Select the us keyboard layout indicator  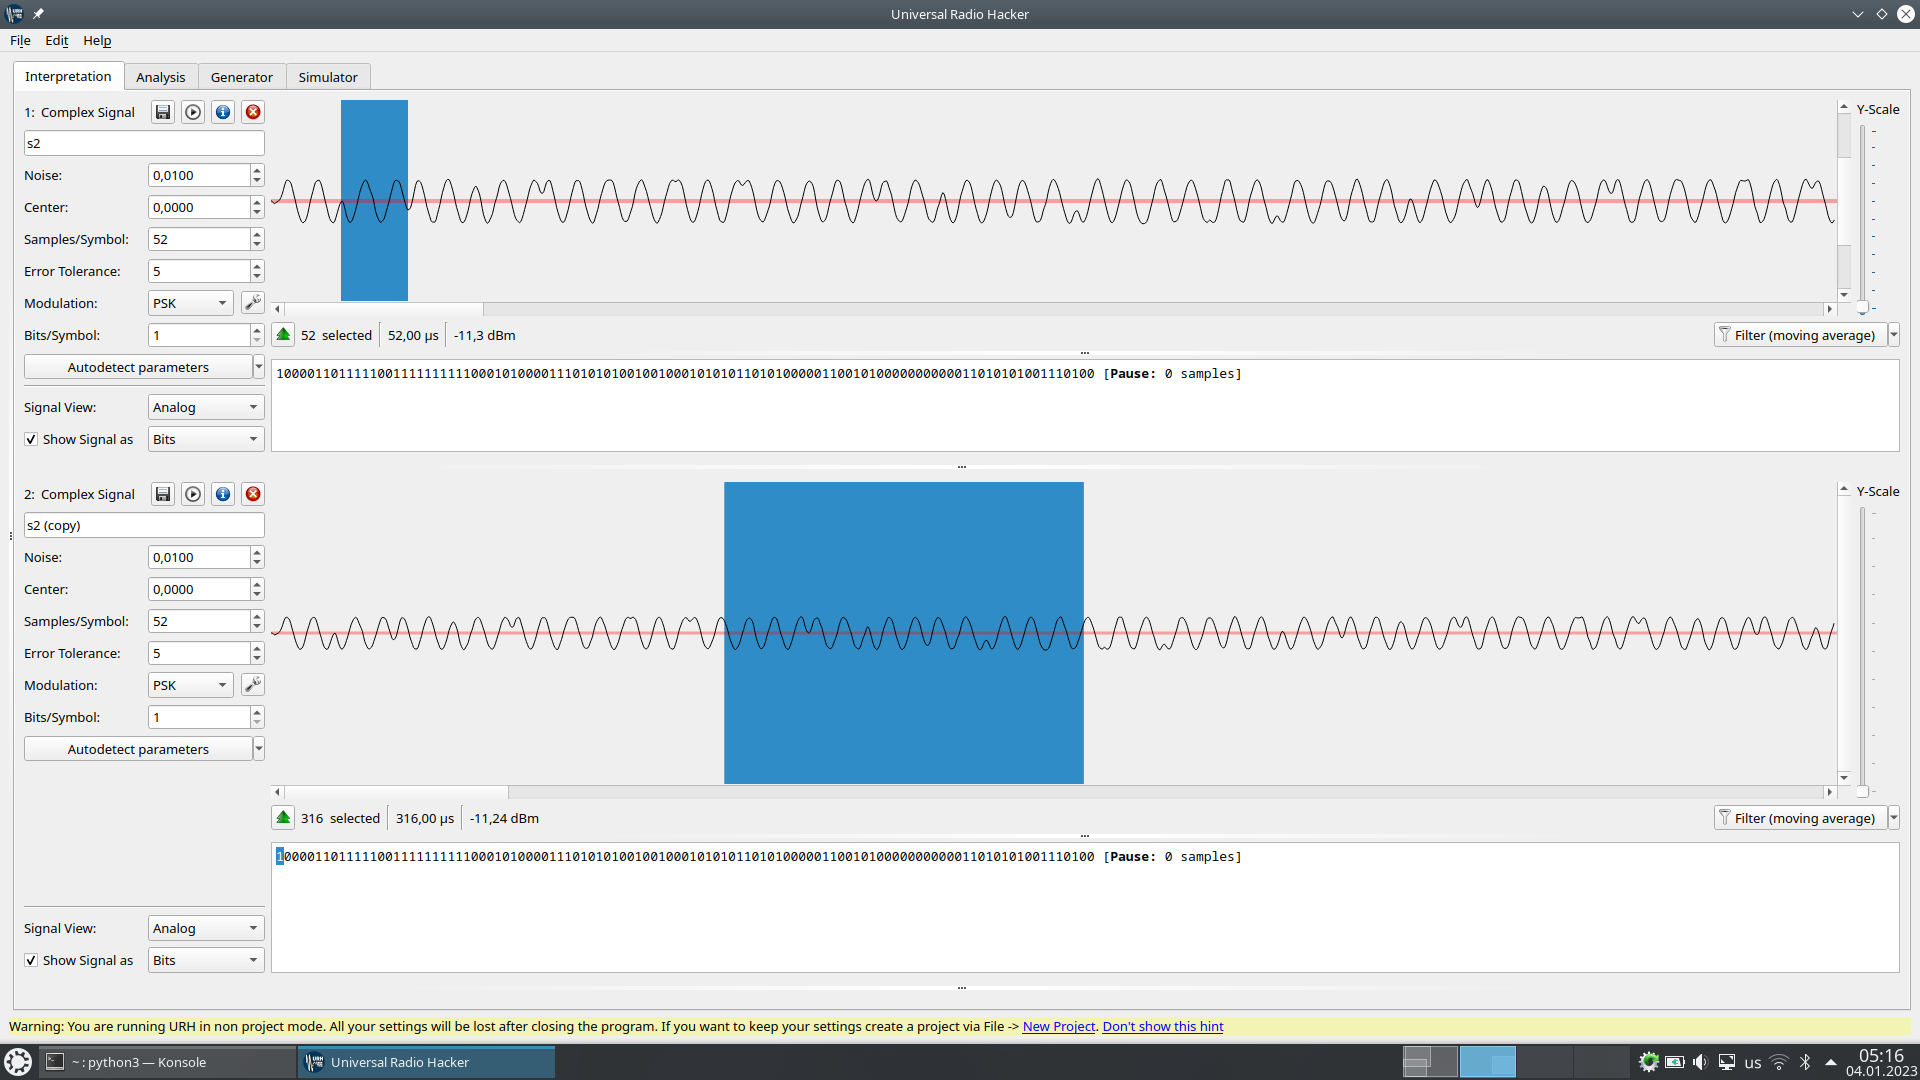coord(1753,1063)
